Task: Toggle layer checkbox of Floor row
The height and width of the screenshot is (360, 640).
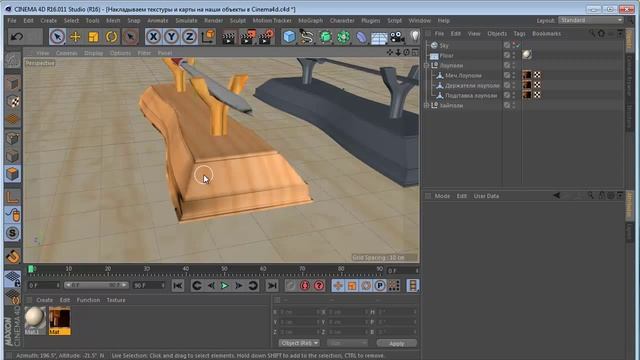Action: (507, 55)
